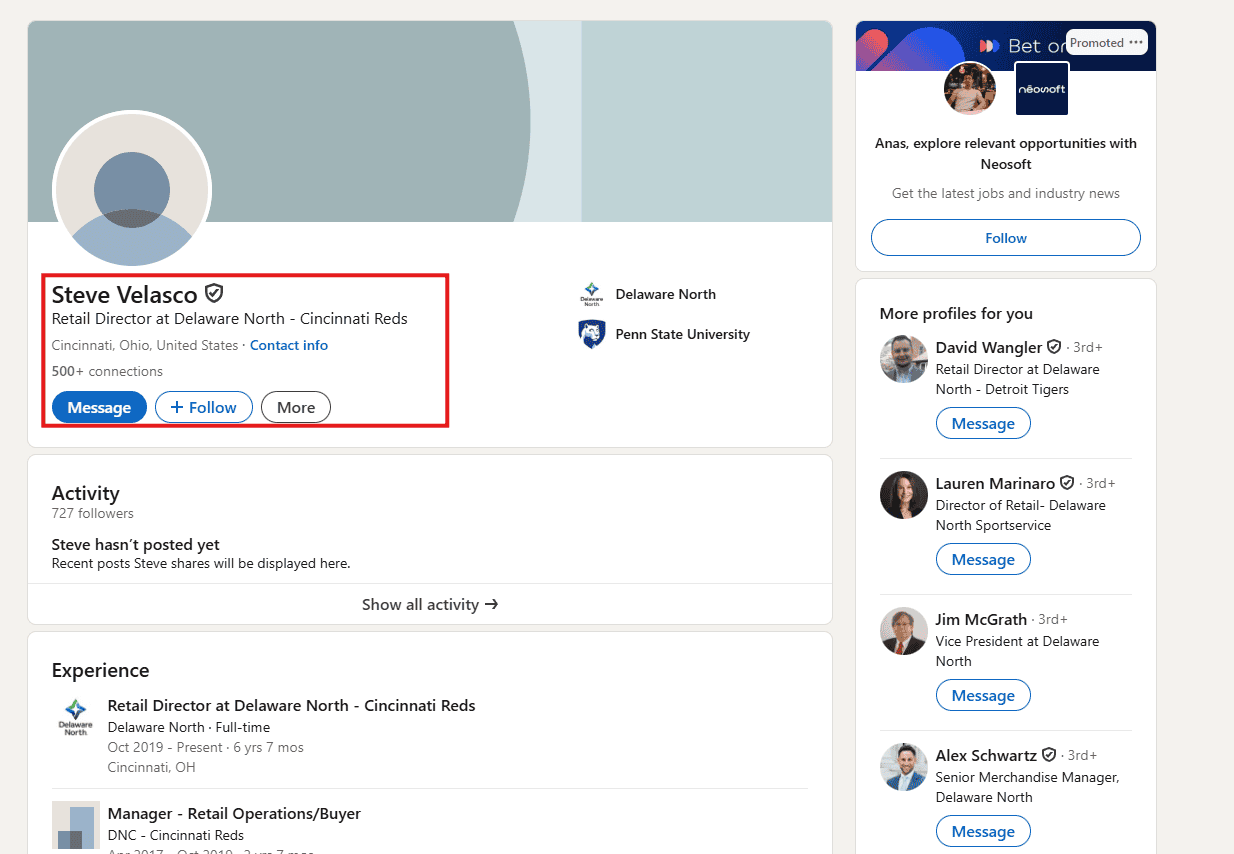The height and width of the screenshot is (854, 1234).
Task: Follow Neosoft from the promoted card
Action: tap(1006, 238)
